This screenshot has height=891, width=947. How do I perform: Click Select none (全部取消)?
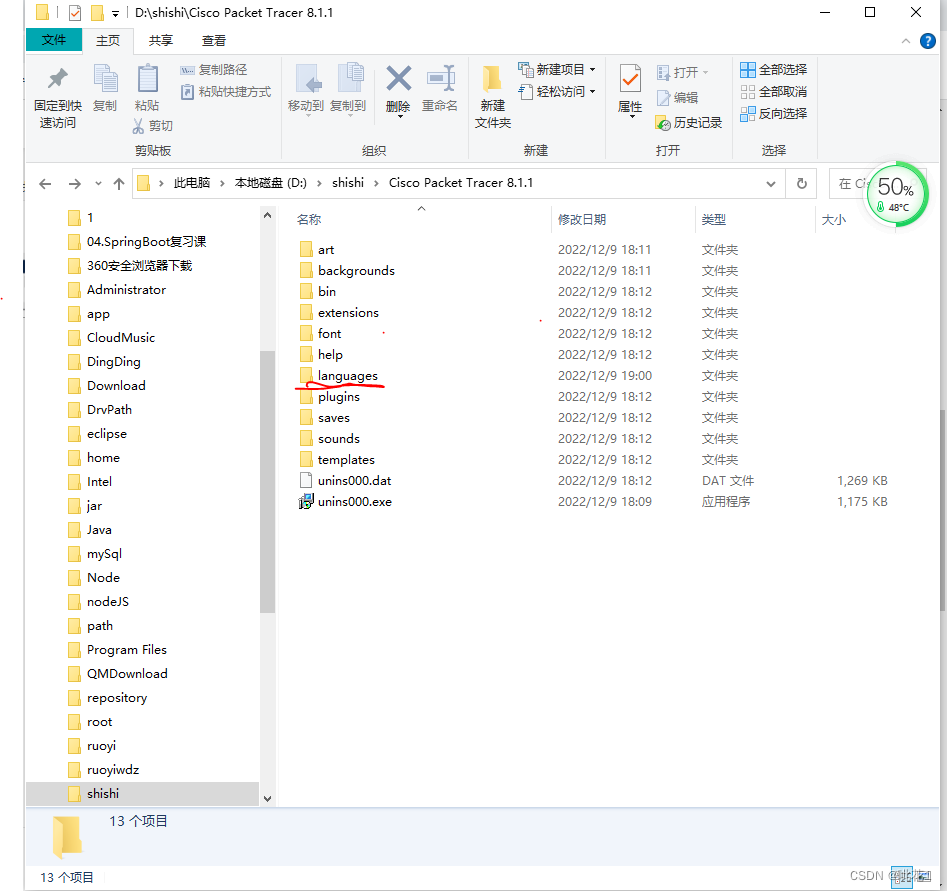tap(774, 92)
